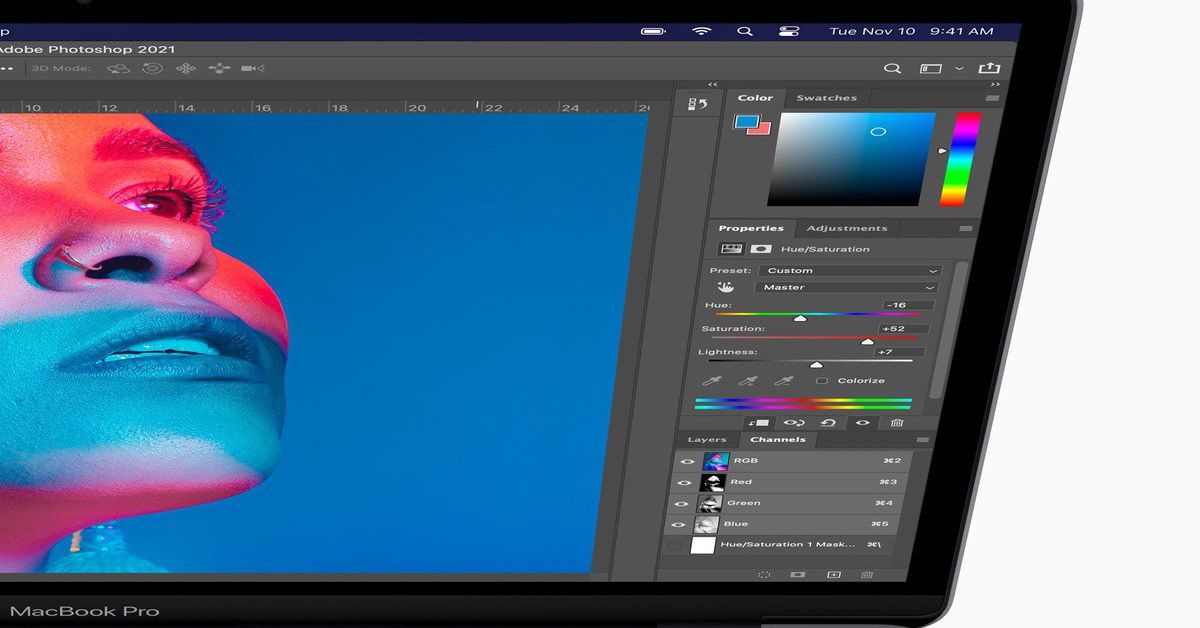
Task: Activate the on-image targeted adjustment hand tool
Action: 725,287
